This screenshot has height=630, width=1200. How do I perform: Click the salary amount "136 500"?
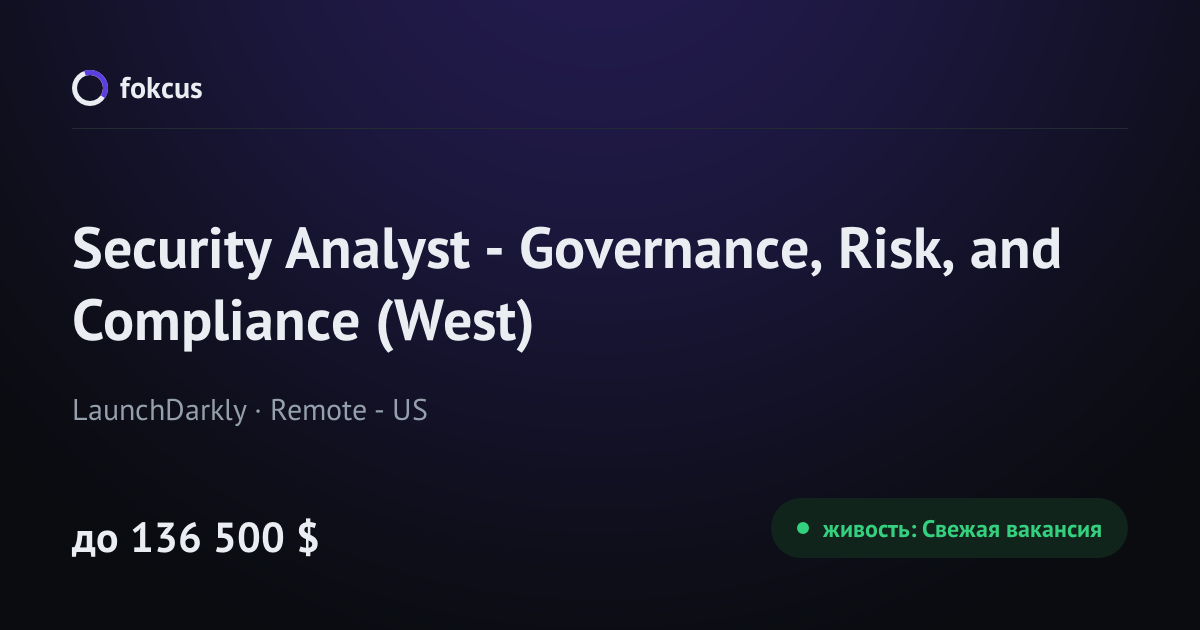209,539
